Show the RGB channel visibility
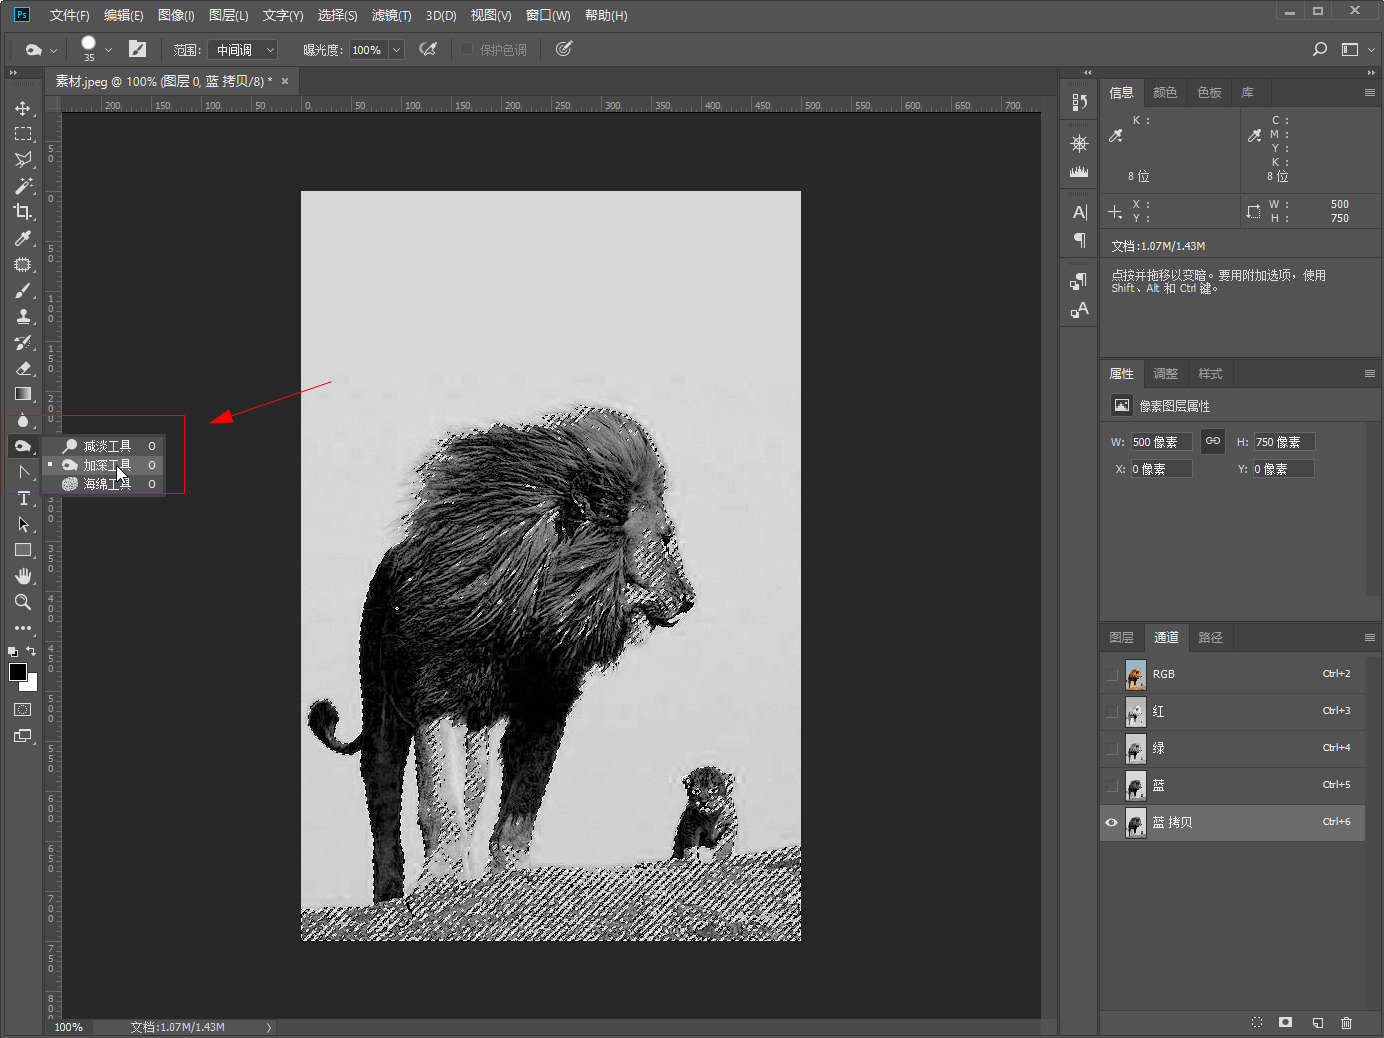 (x=1112, y=674)
